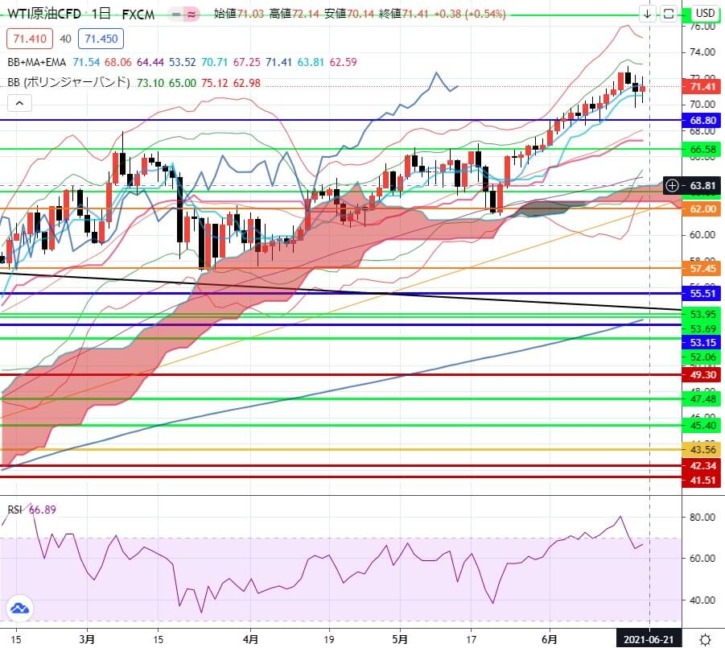The height and width of the screenshot is (648, 725).
Task: Click the down arrow pane icon
Action: pos(647,14)
